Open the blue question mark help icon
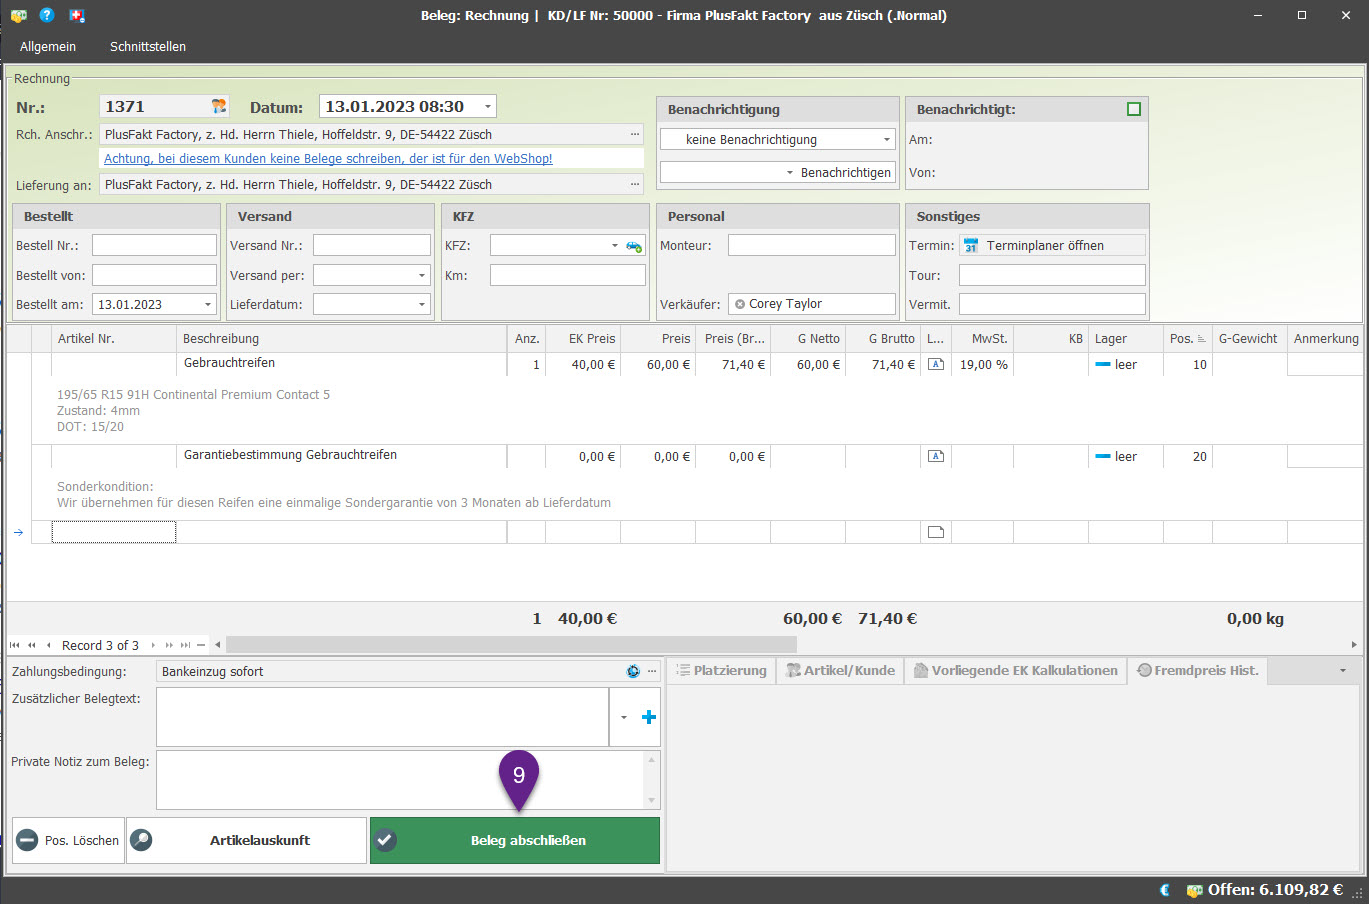1369x904 pixels. 47,15
